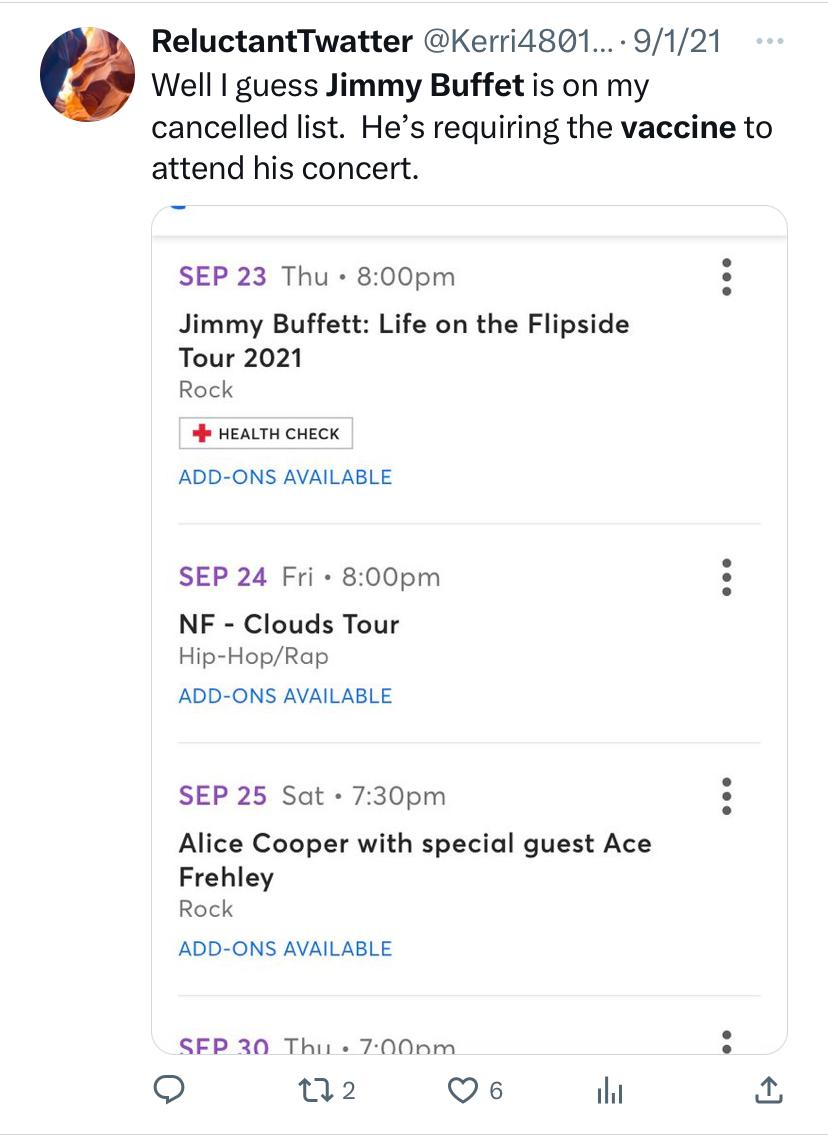The width and height of the screenshot is (828, 1139).
Task: Open Add-Ons Available under NF Clouds Tour
Action: [x=285, y=696]
